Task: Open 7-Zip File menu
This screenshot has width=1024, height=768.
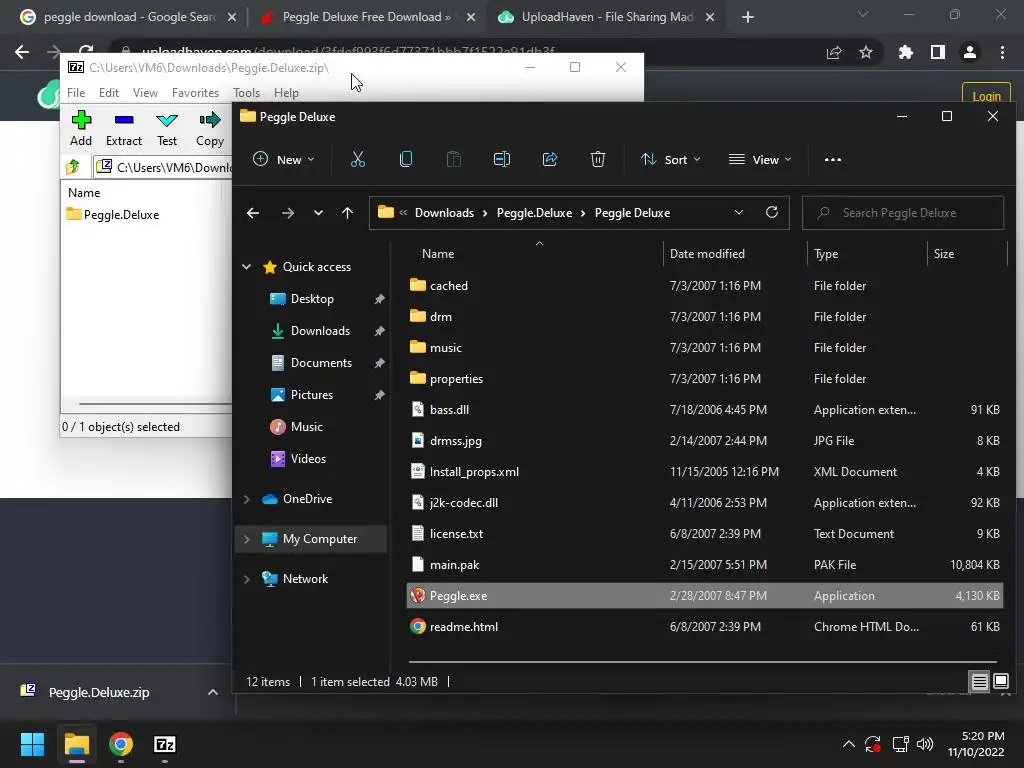Action: point(76,93)
